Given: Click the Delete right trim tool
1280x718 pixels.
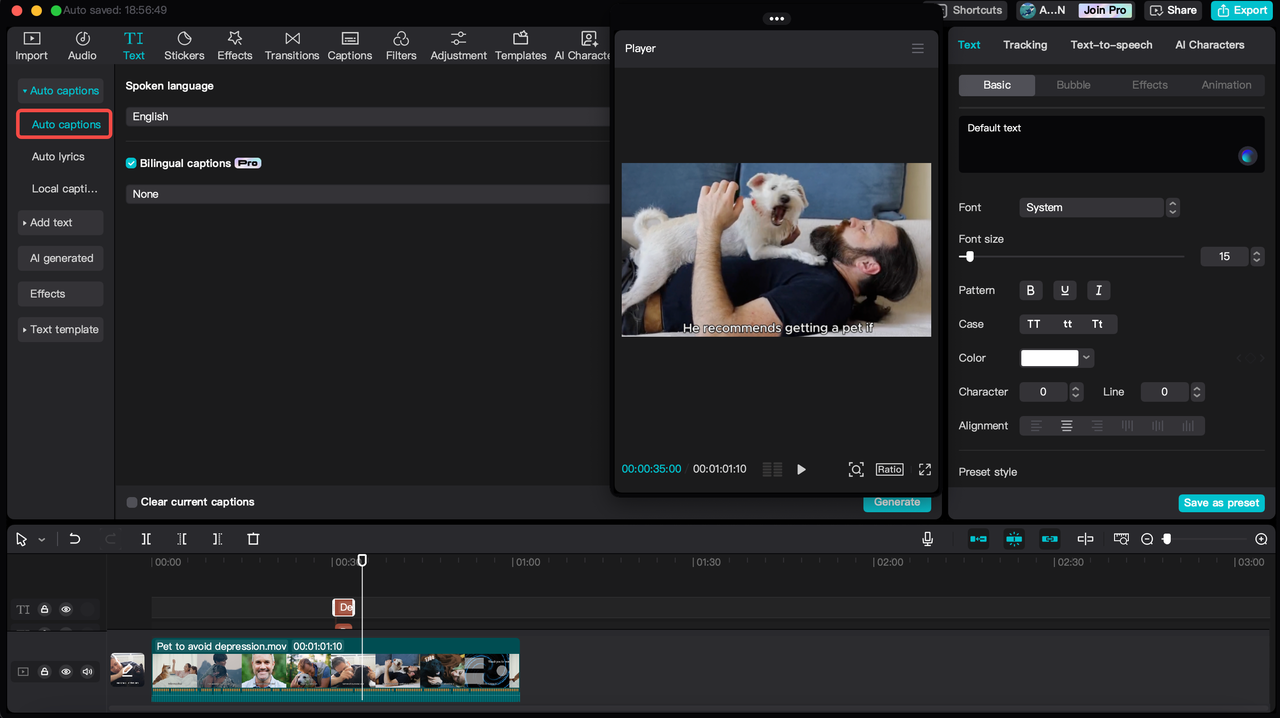Looking at the screenshot, I should pos(217,539).
